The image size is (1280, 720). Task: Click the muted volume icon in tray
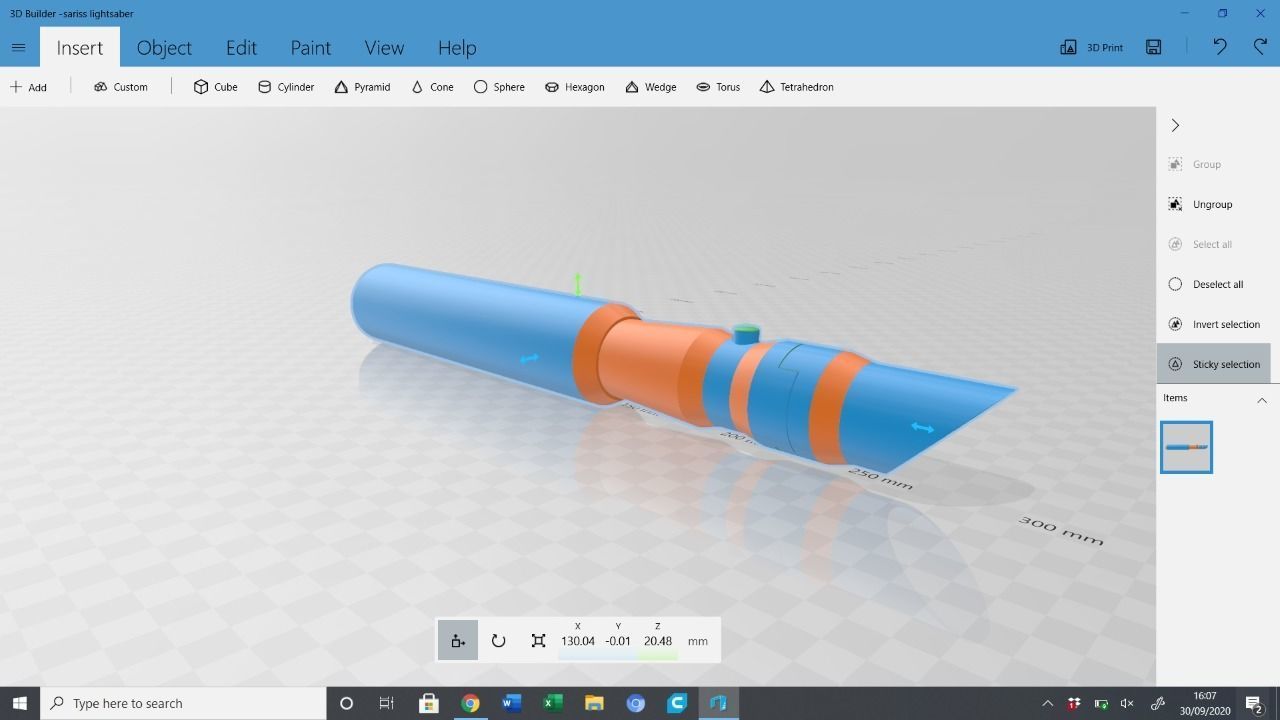1128,703
